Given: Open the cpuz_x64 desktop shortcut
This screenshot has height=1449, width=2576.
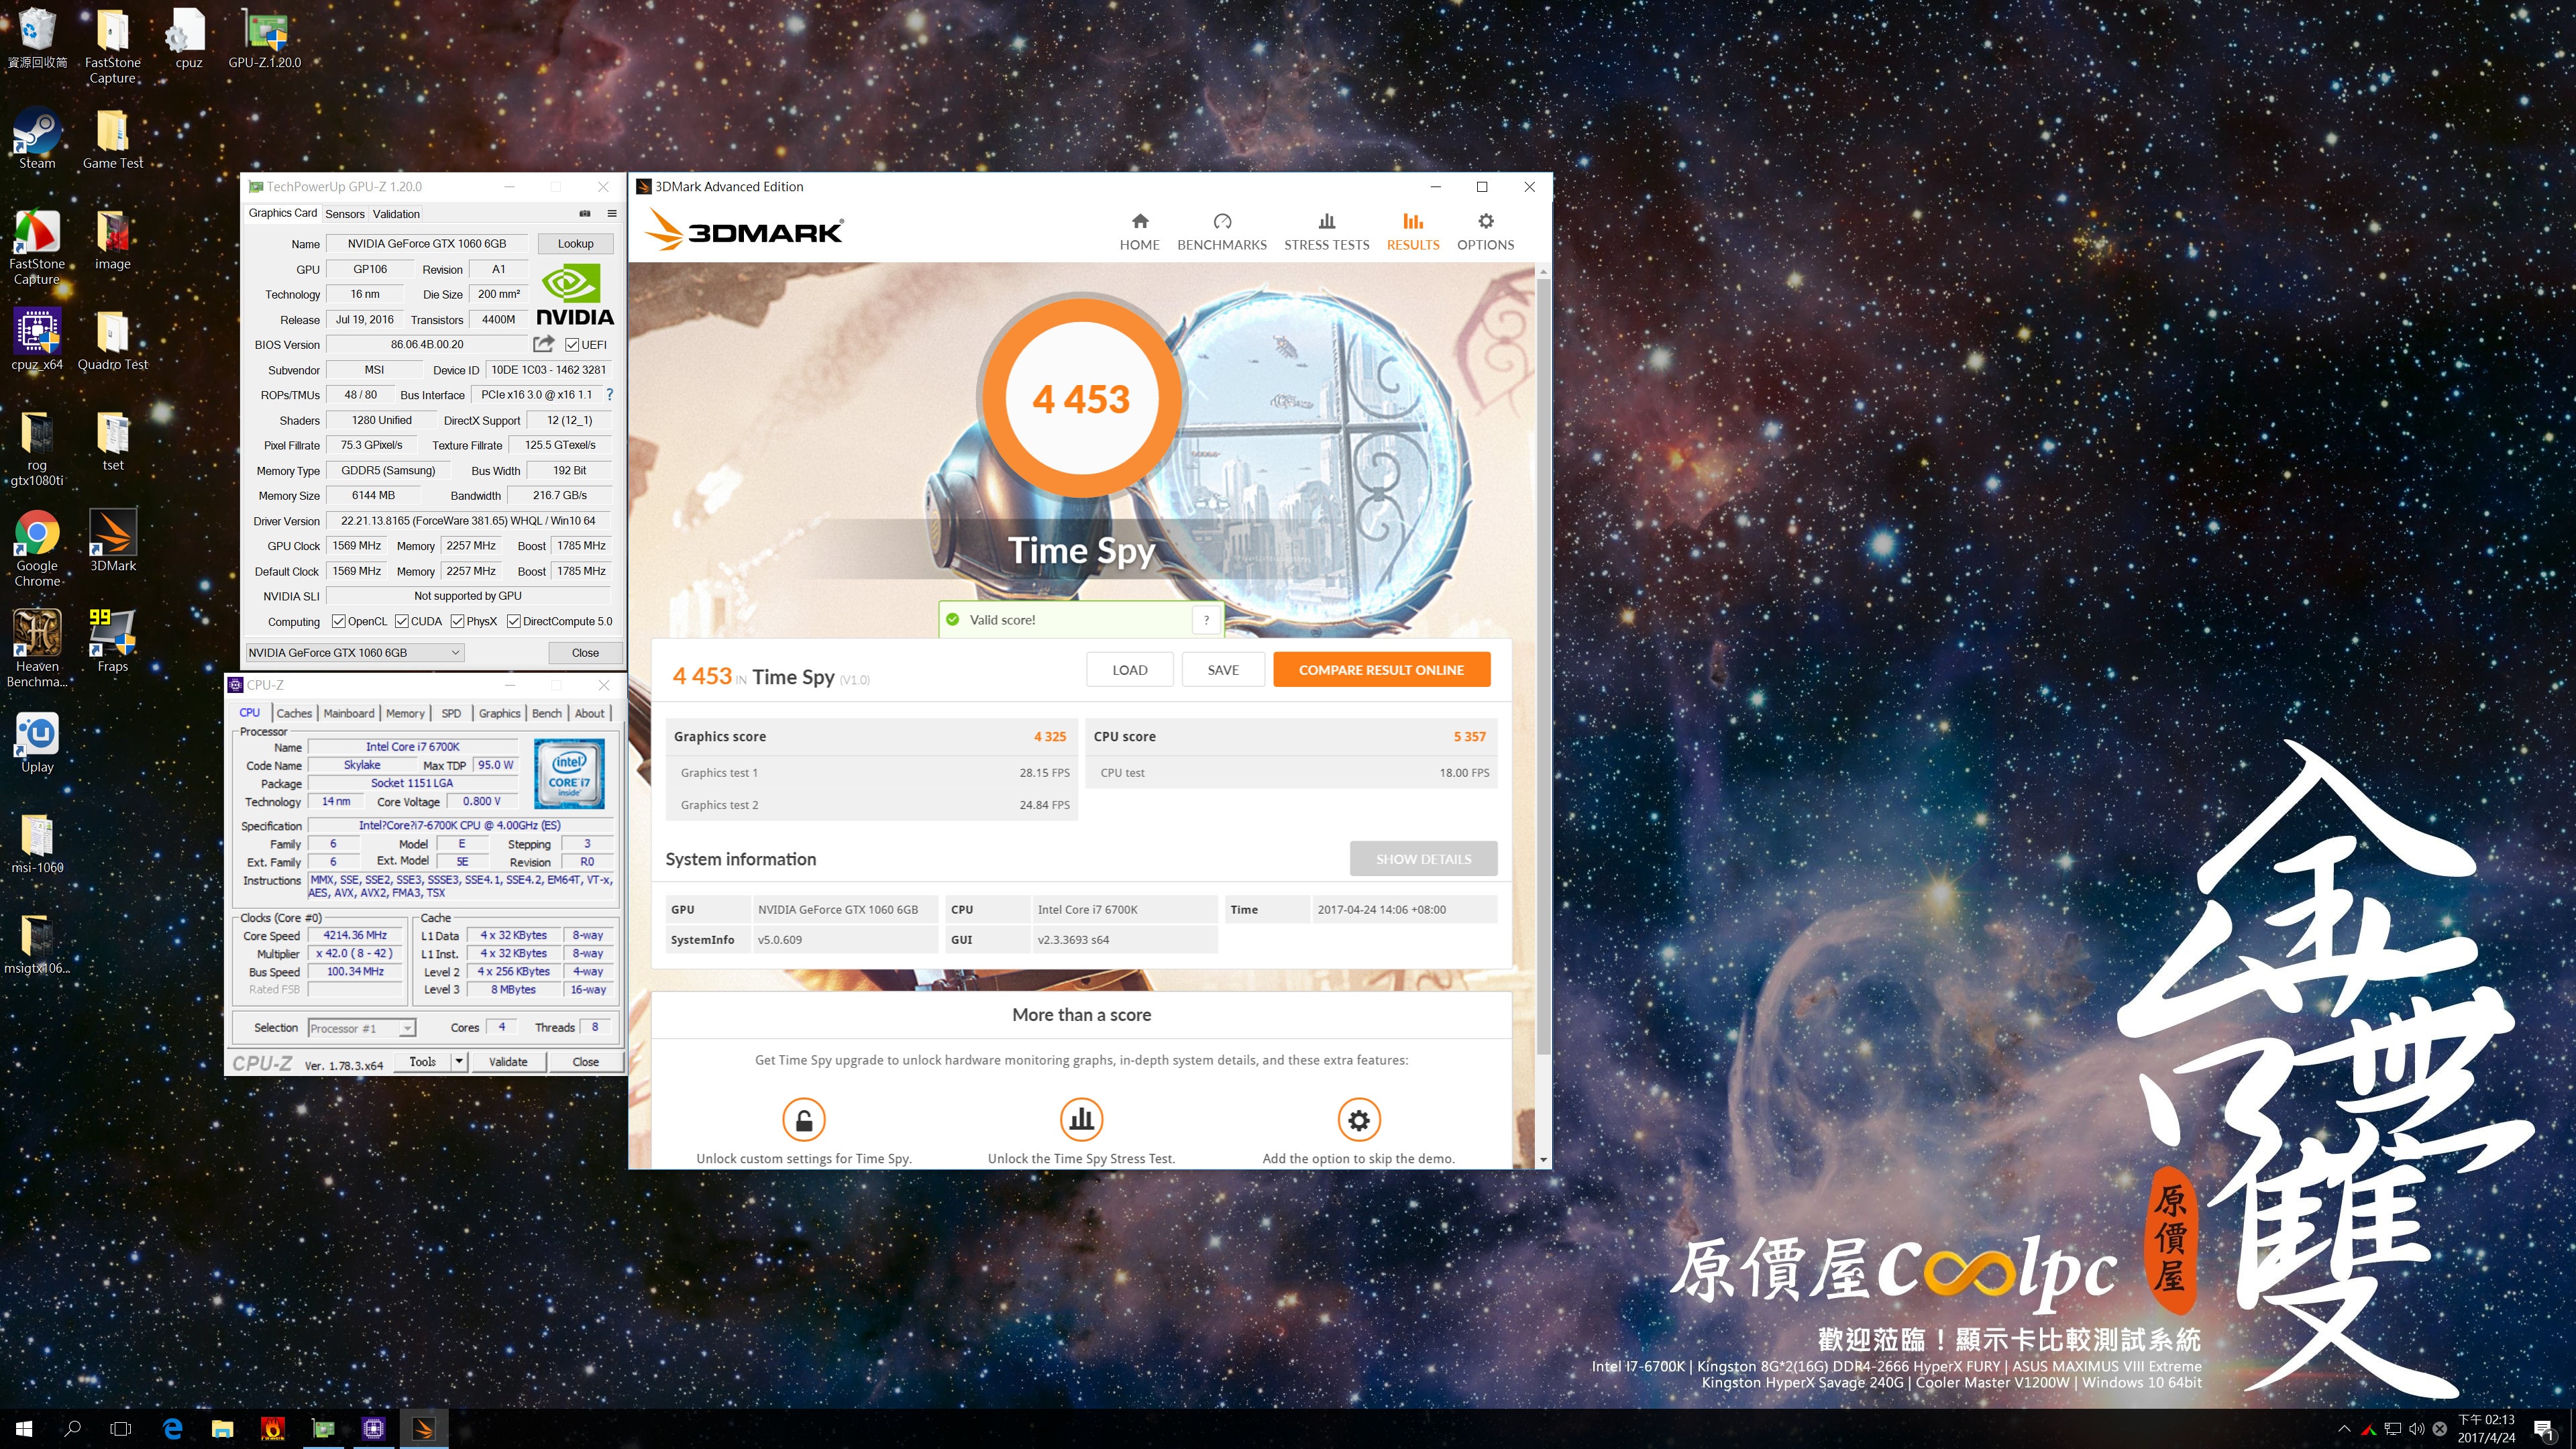Looking at the screenshot, I should (x=37, y=340).
